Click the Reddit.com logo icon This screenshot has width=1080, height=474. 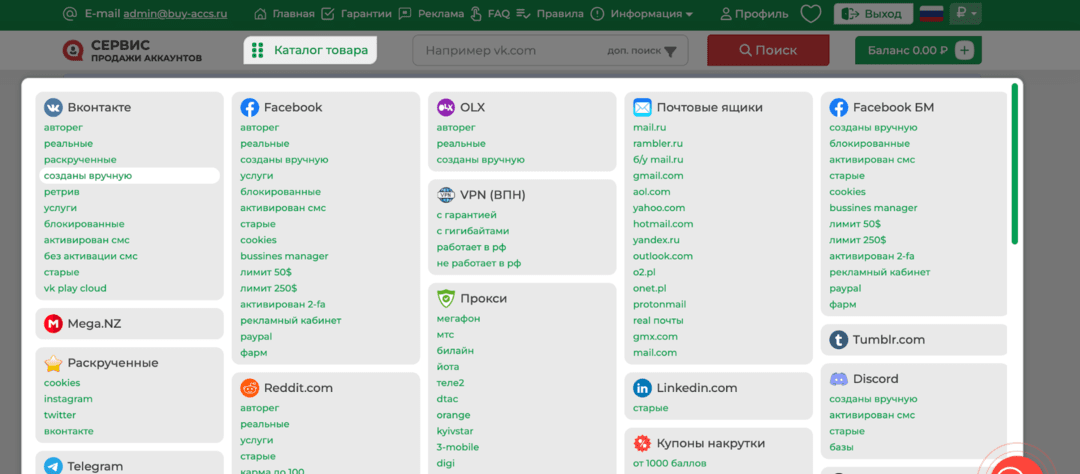coord(249,388)
